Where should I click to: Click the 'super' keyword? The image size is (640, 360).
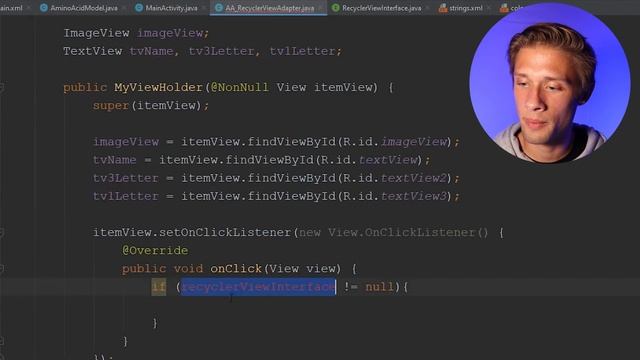[111, 106]
